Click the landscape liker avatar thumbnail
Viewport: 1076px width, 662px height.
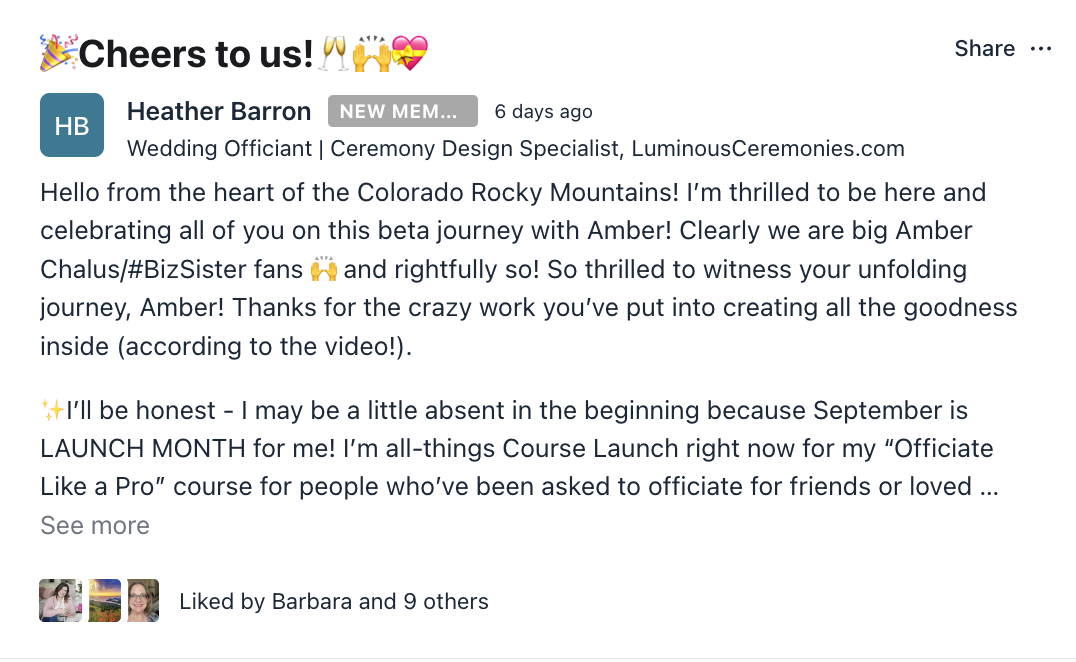(104, 601)
